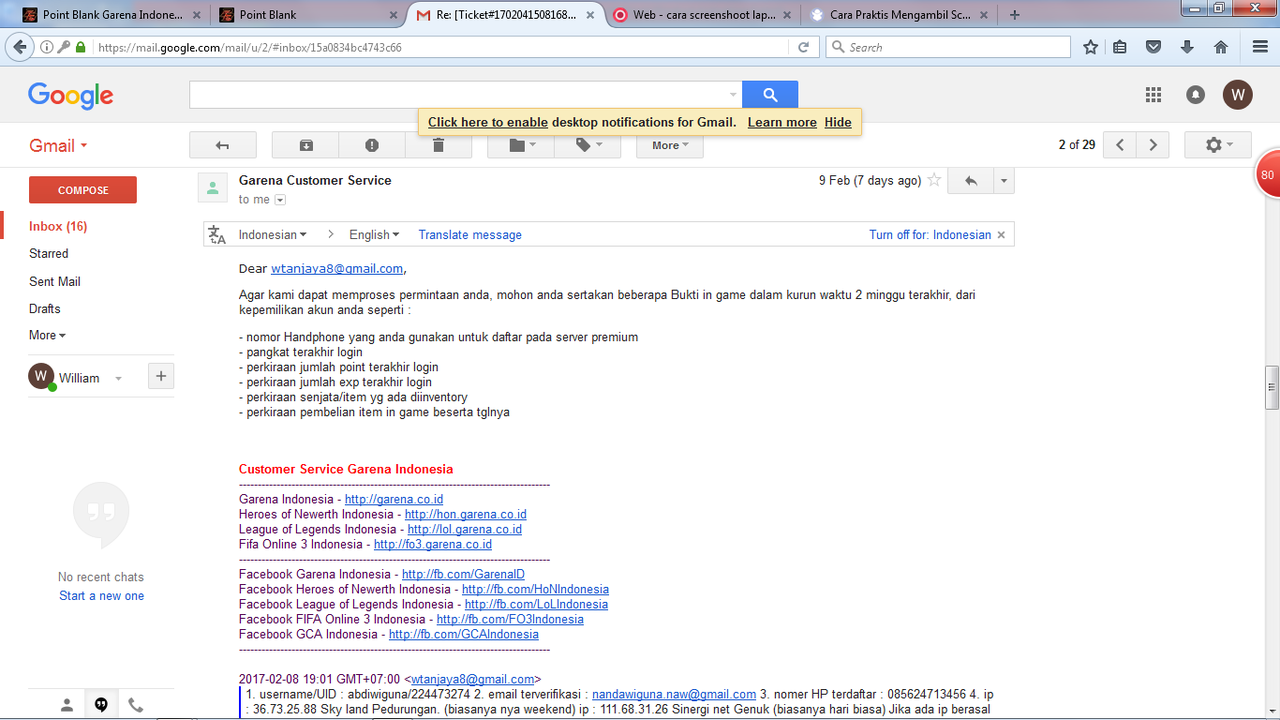The width and height of the screenshot is (1280, 720).
Task: Show message details arrow next to 'to me'
Action: [280, 200]
